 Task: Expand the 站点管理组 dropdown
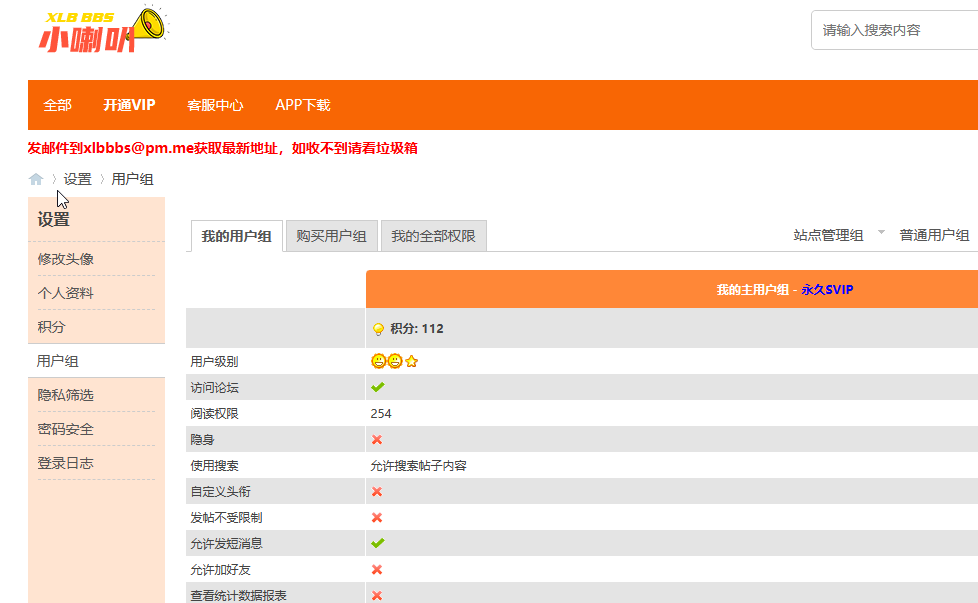point(839,235)
